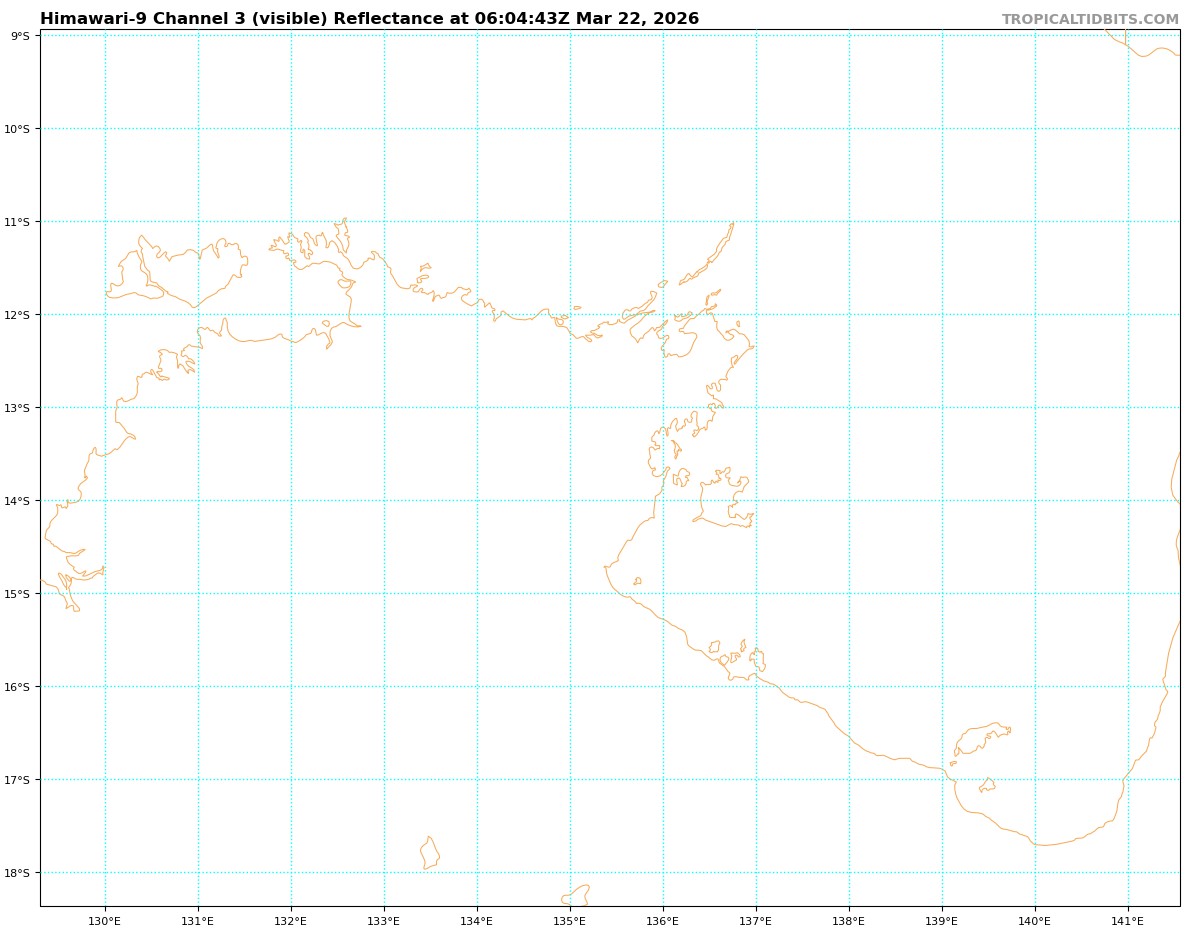
Task: Select the 138°E longitude axis label
Action: 849,921
